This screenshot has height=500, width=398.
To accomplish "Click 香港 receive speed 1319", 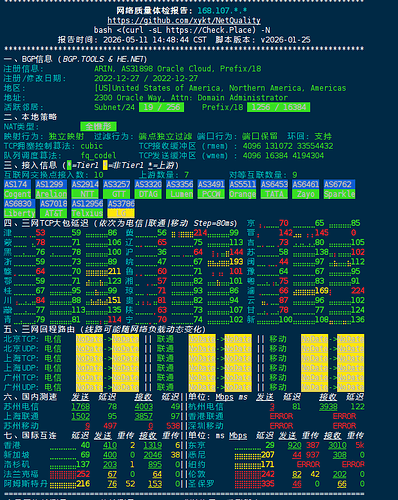I will 153,445.
